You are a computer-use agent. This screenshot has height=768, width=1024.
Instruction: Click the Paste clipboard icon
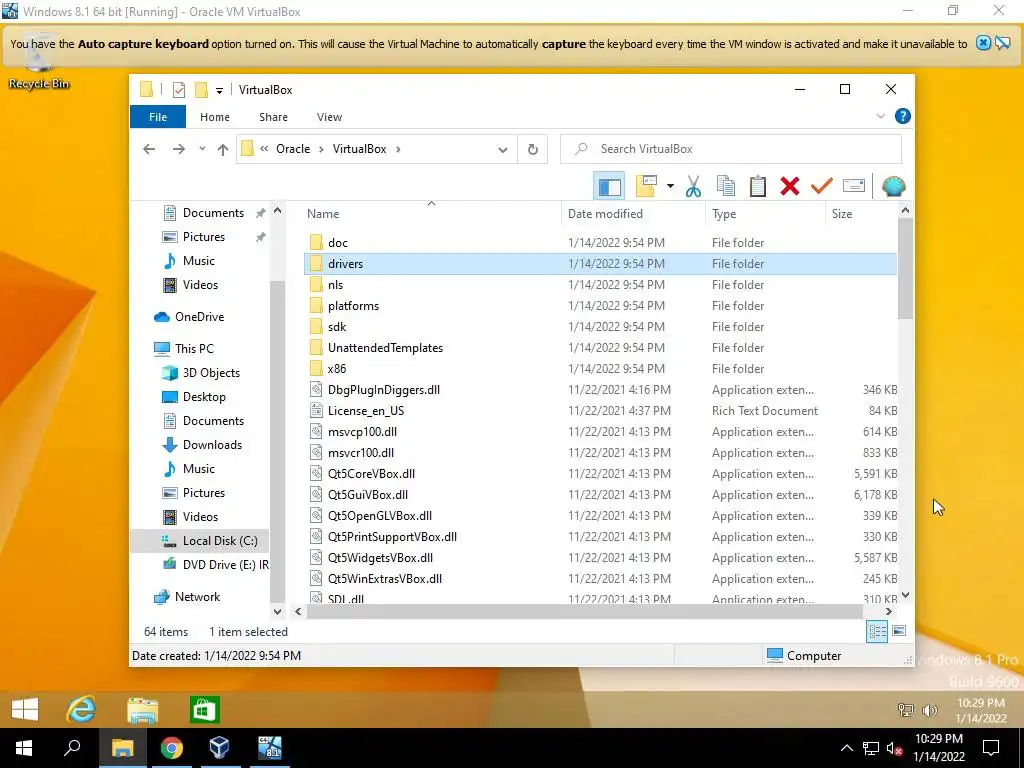[758, 187]
